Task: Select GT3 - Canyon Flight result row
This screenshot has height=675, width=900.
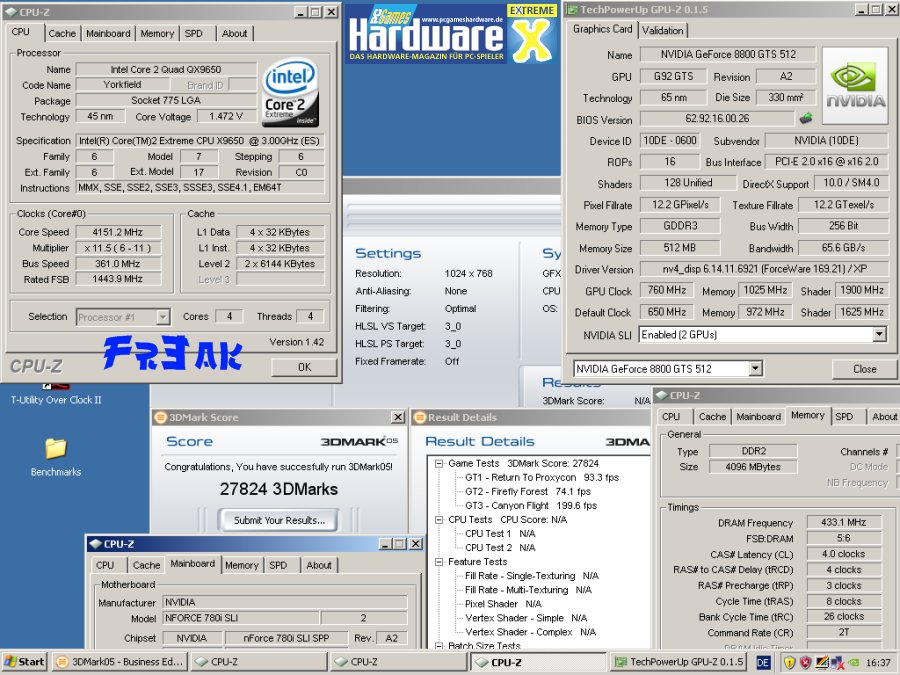Action: click(531, 506)
